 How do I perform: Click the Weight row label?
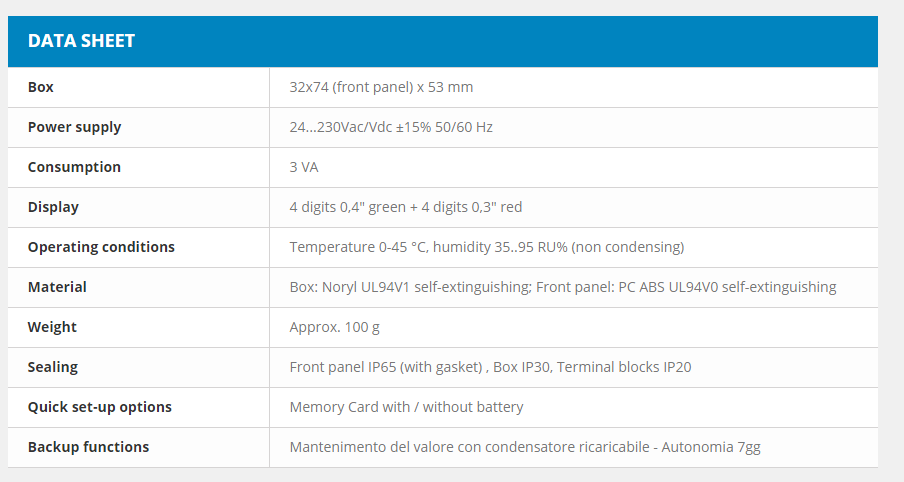[x=52, y=327]
